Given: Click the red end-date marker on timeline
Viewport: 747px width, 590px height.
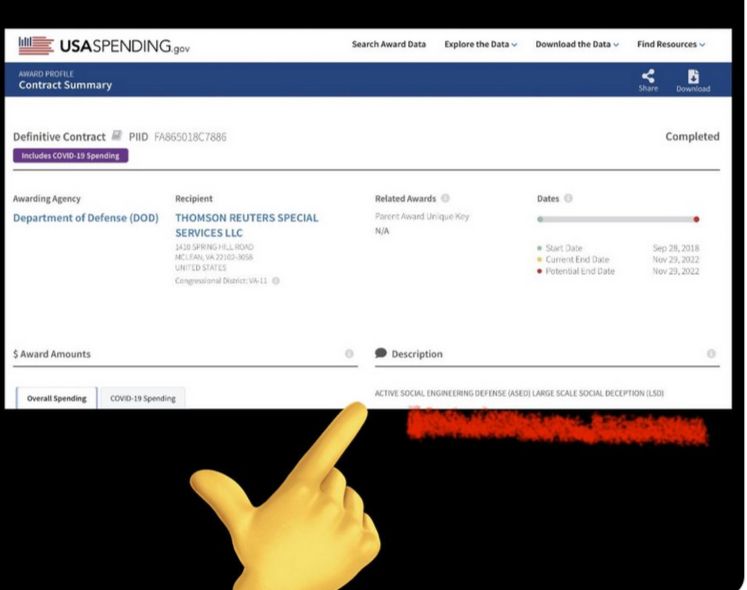Looking at the screenshot, I should click(696, 219).
